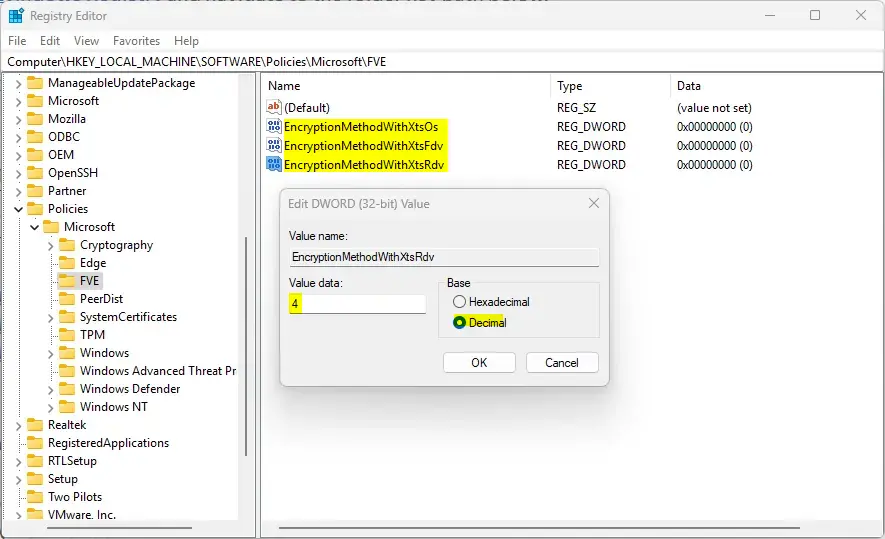Click the Two Pilots folder icon
Viewport: 885px width, 539px height.
pos(35,497)
